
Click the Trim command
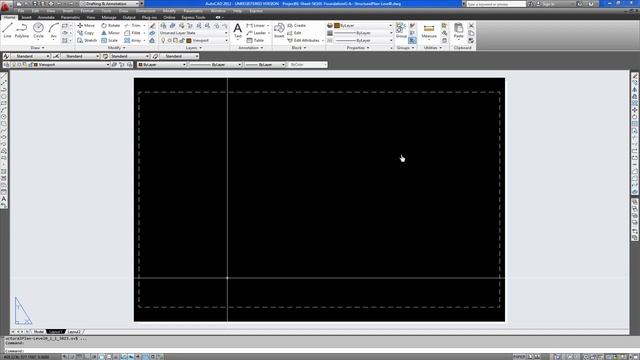click(133, 25)
